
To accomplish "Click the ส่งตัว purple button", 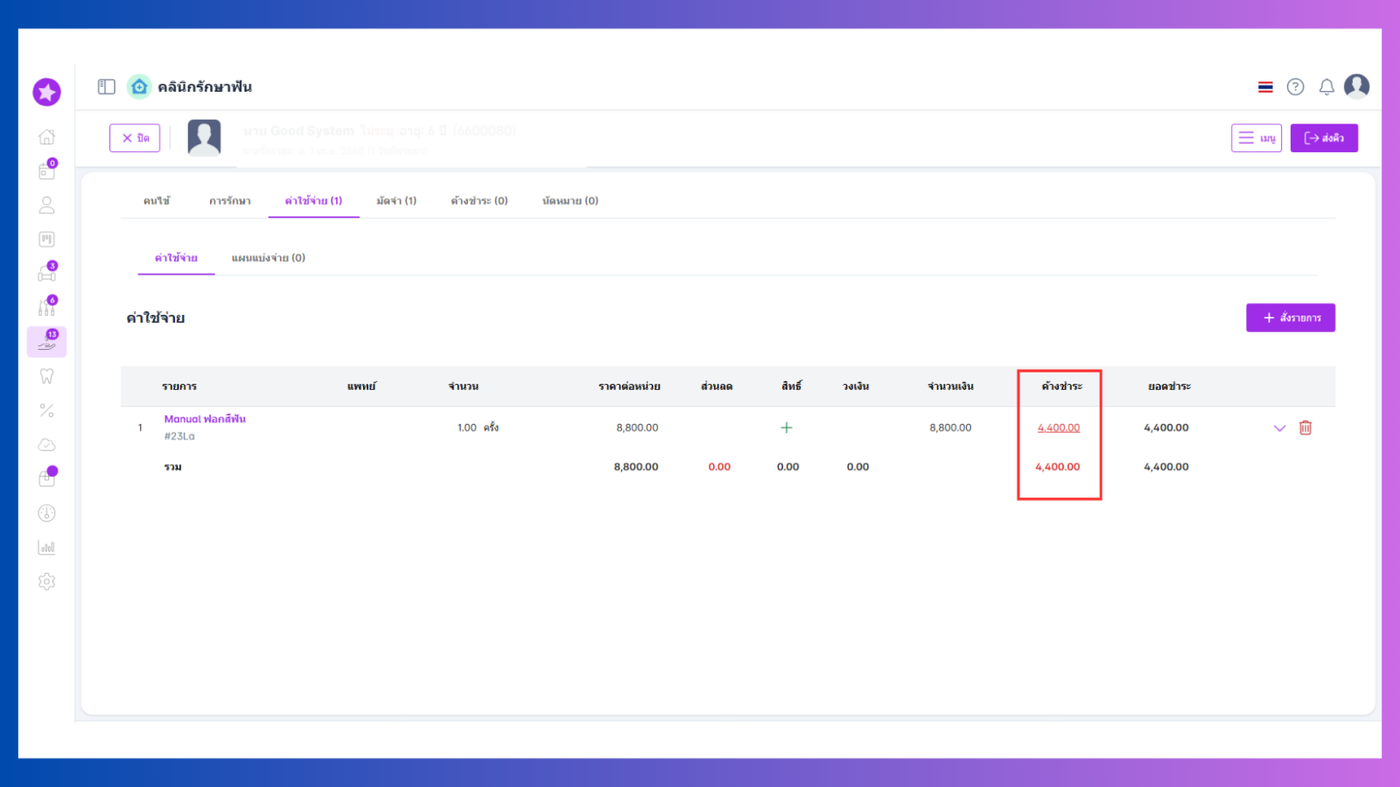I will [1324, 138].
